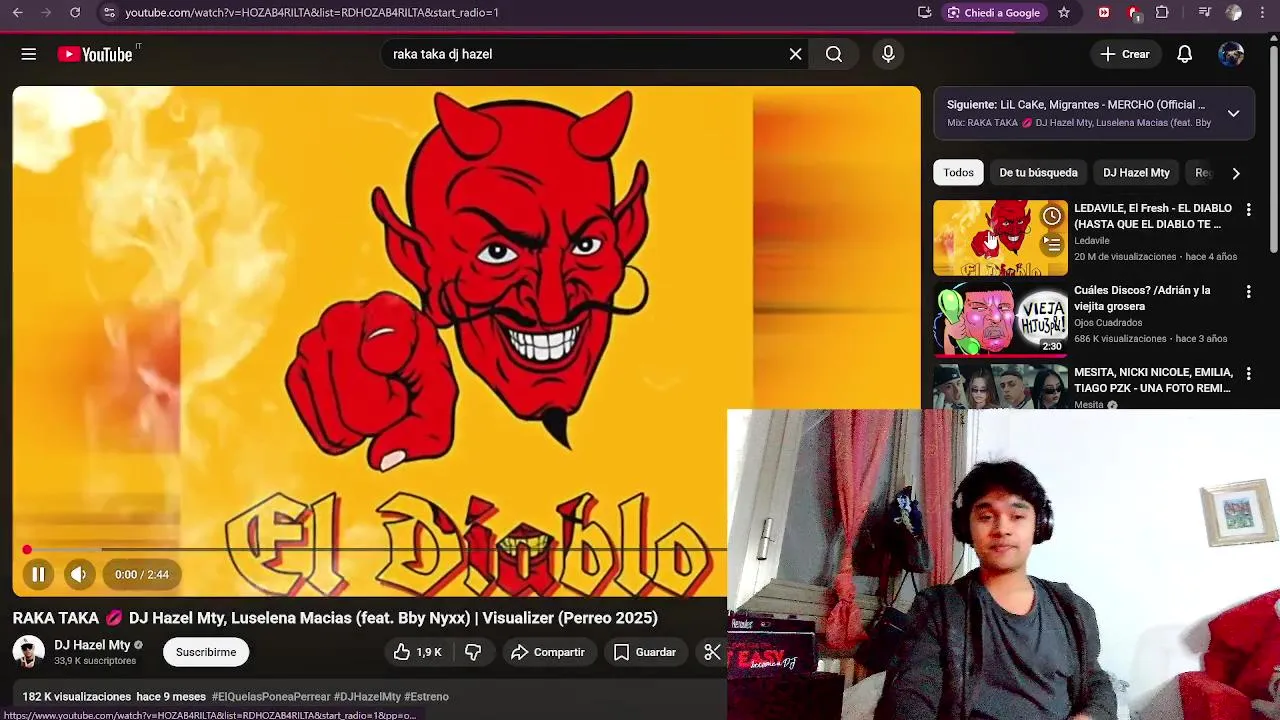Open the #DJHazelMty hashtag
Screen dimensions: 1280x720
click(x=367, y=697)
